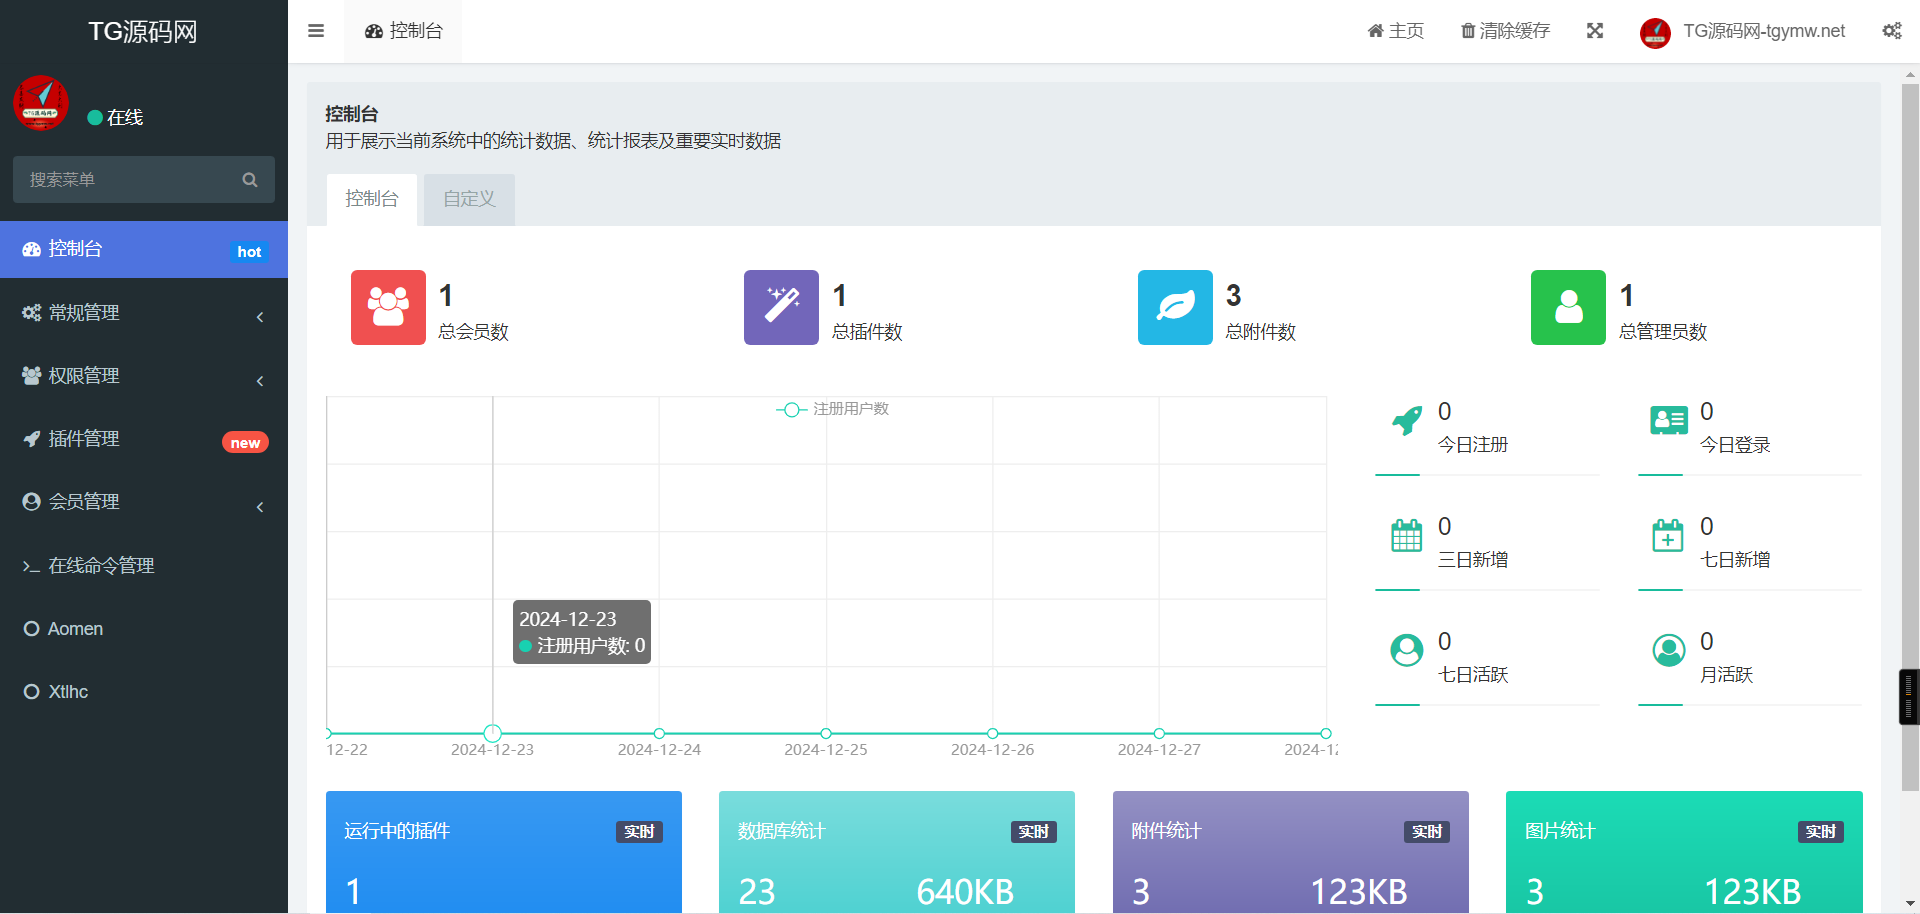Expand the 常规管理 sidebar menu
The width and height of the screenshot is (1920, 914).
pos(144,313)
